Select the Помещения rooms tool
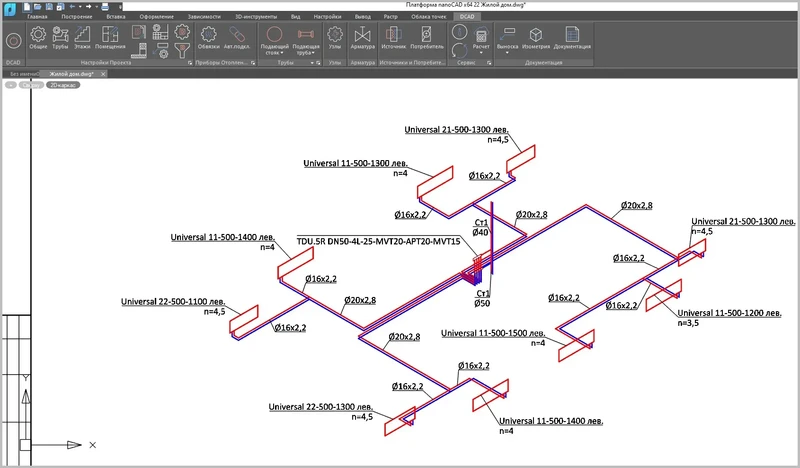The image size is (800, 468). (x=110, y=38)
